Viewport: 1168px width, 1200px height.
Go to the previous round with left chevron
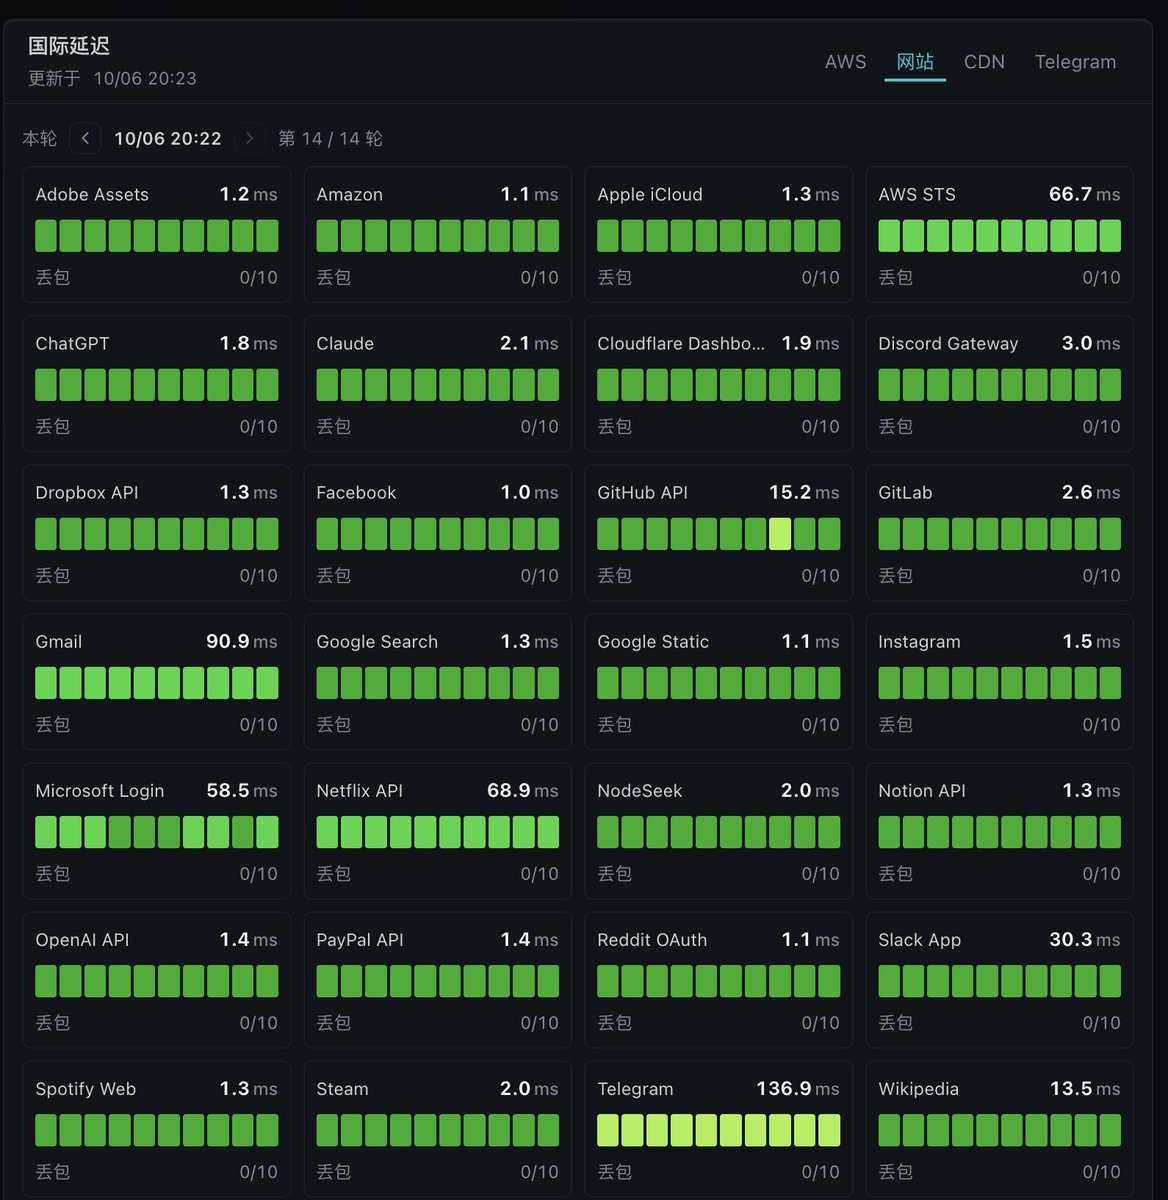[85, 138]
